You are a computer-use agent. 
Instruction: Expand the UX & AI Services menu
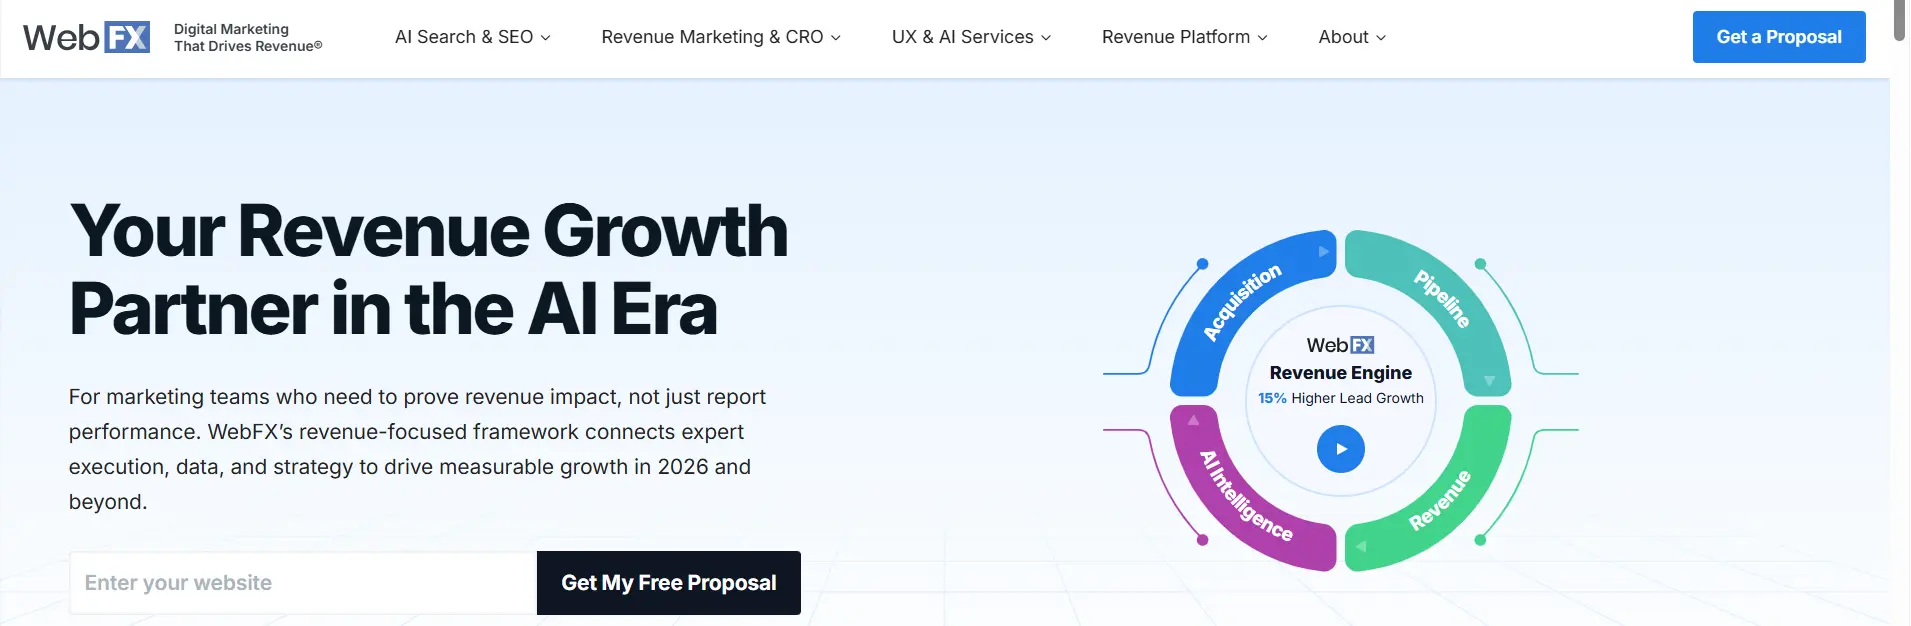[971, 37]
